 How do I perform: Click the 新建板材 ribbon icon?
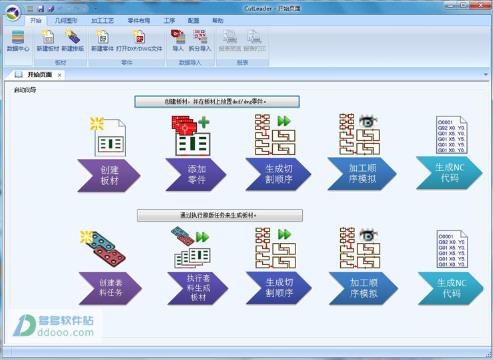48,41
